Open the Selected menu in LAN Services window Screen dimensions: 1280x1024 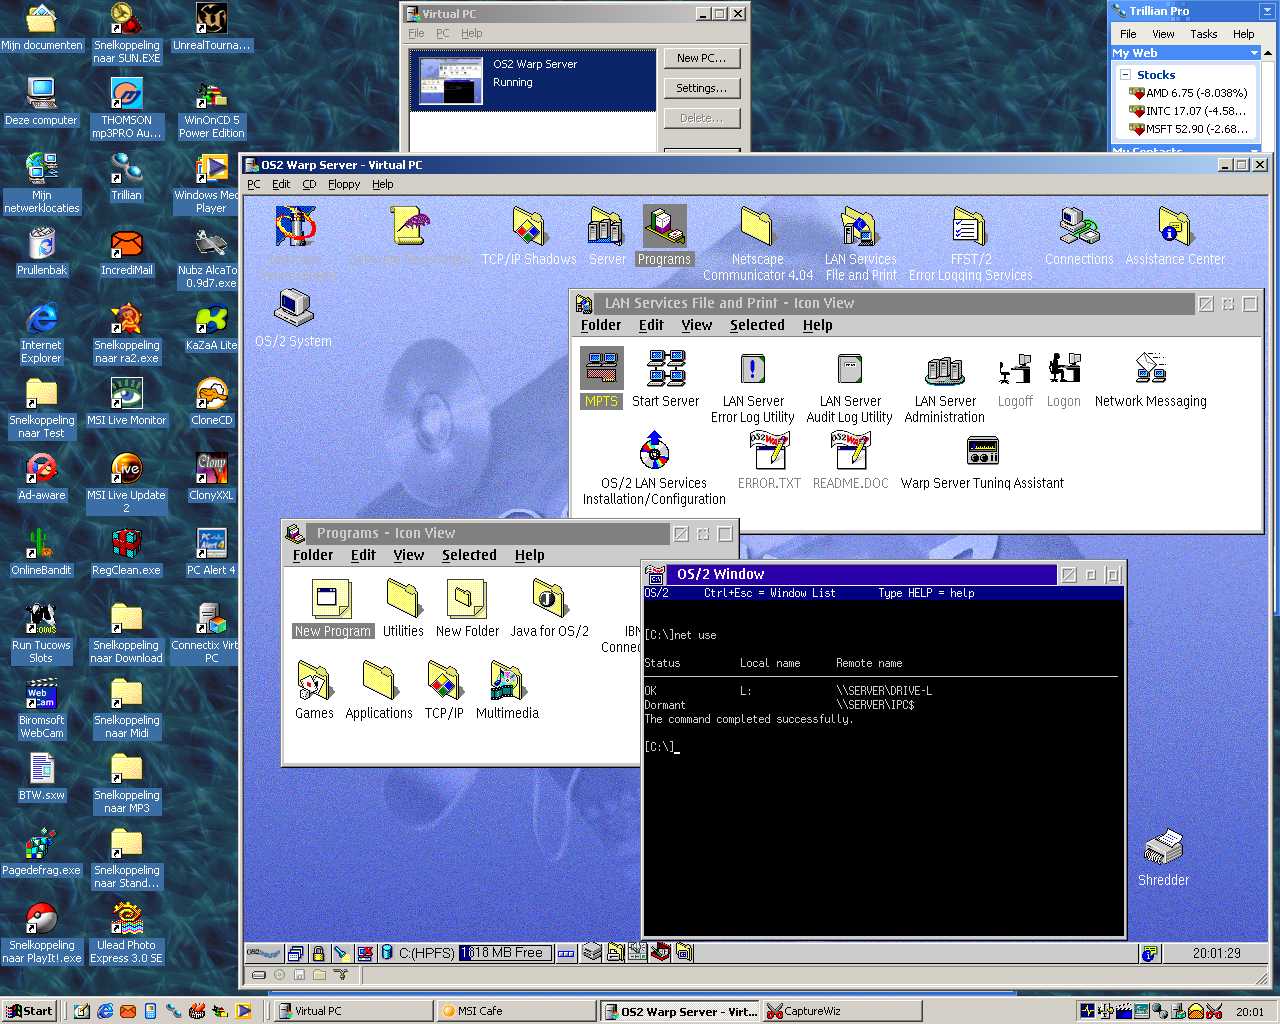(757, 325)
